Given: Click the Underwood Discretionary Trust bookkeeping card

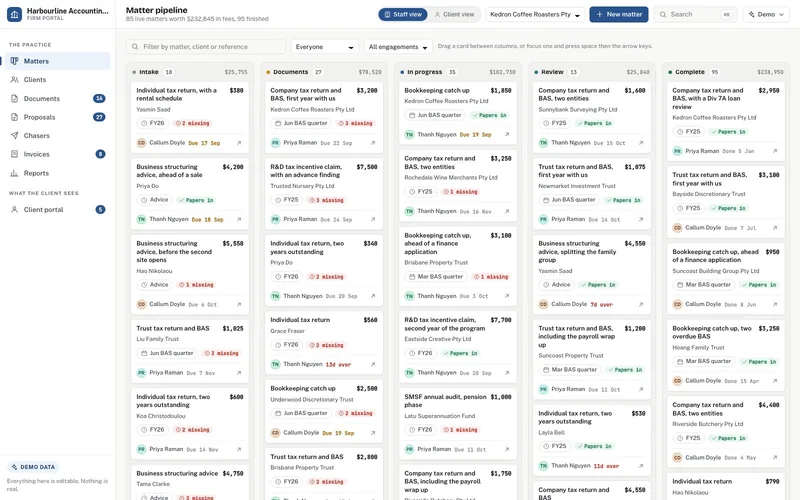Looking at the screenshot, I should (324, 411).
